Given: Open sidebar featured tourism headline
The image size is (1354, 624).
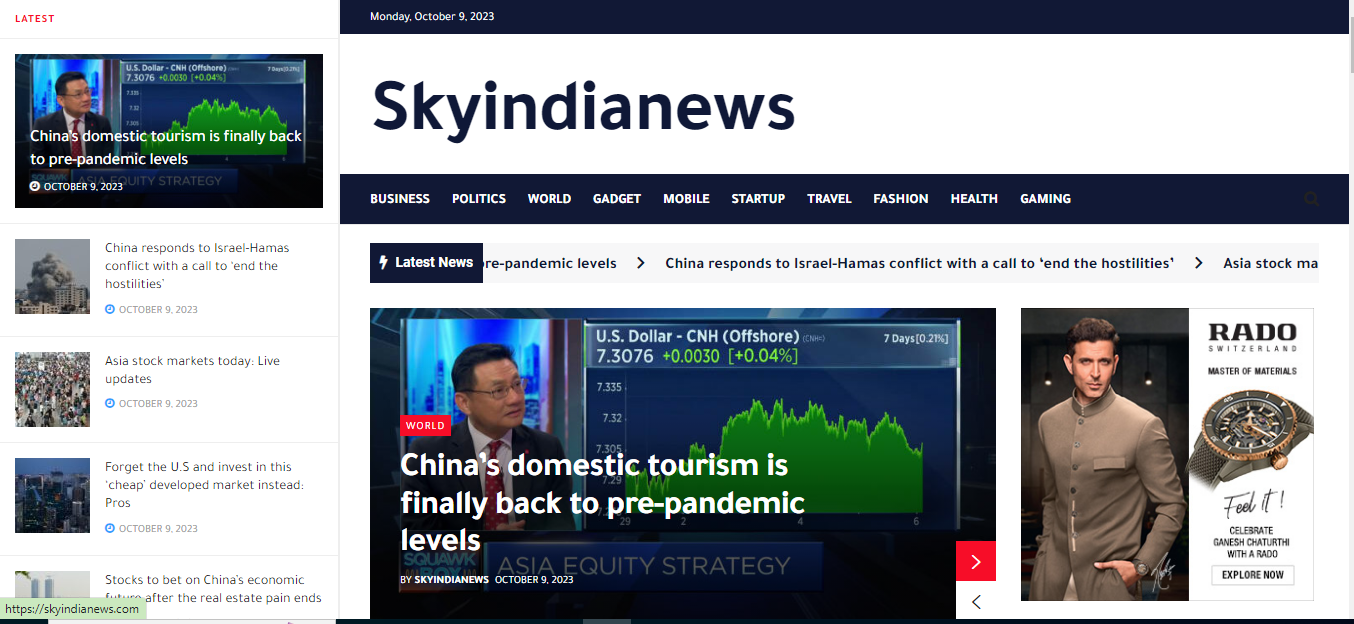Looking at the screenshot, I should (166, 147).
